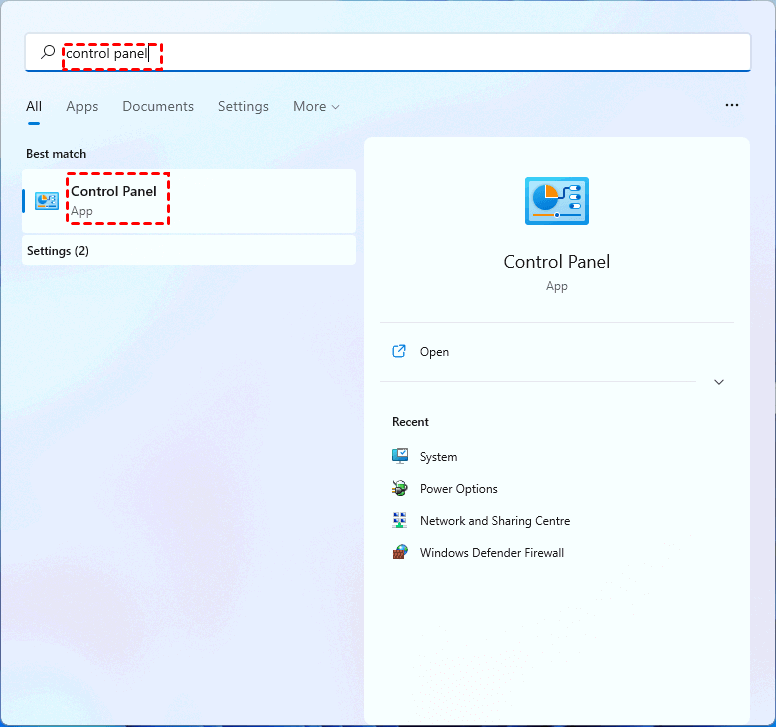This screenshot has height=727, width=776.
Task: Expand the actions list chevron
Action: pos(719,382)
